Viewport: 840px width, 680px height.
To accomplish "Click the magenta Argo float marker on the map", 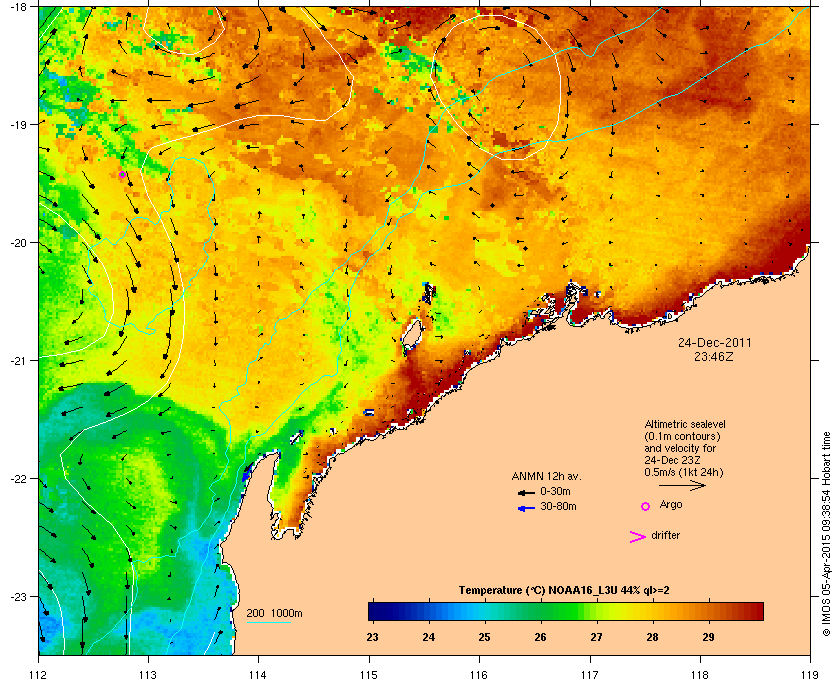I will [122, 175].
